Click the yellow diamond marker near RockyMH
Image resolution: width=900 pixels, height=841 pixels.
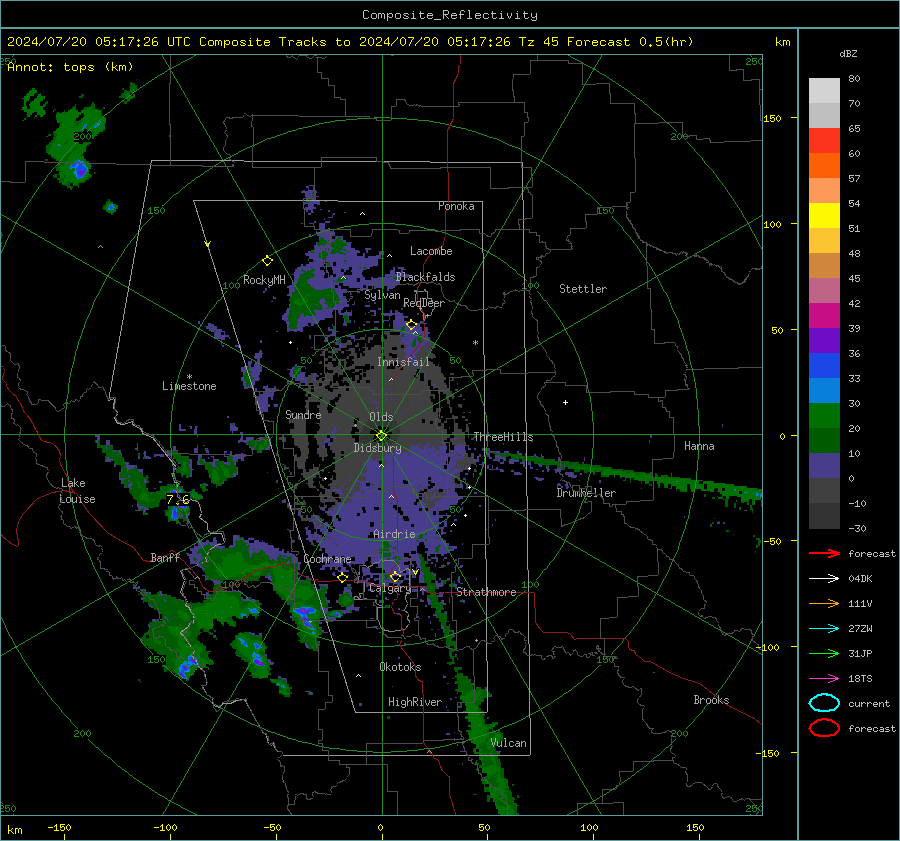tap(267, 261)
